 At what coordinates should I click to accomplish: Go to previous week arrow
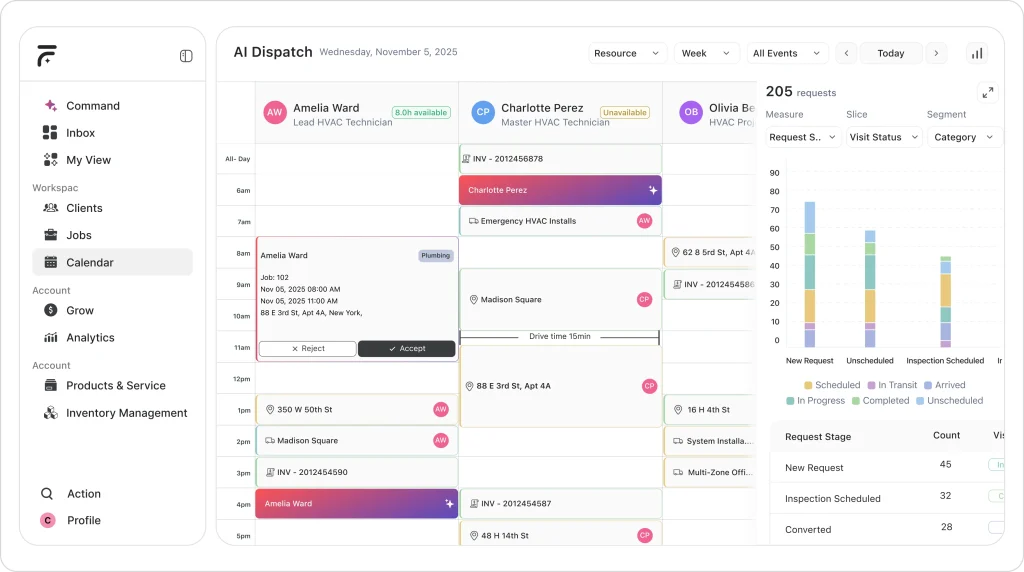click(x=846, y=54)
